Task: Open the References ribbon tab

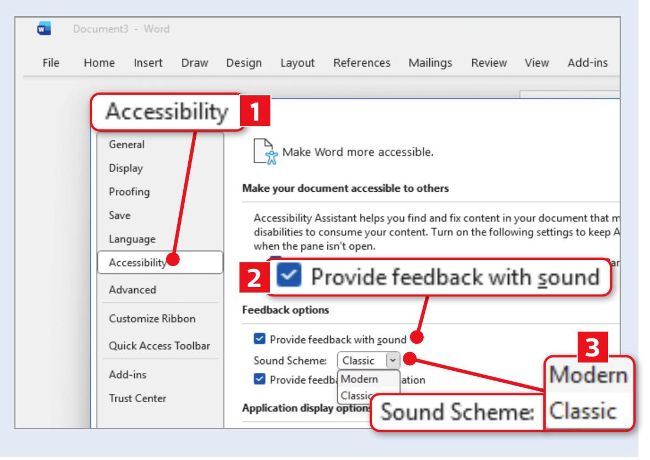Action: (361, 63)
